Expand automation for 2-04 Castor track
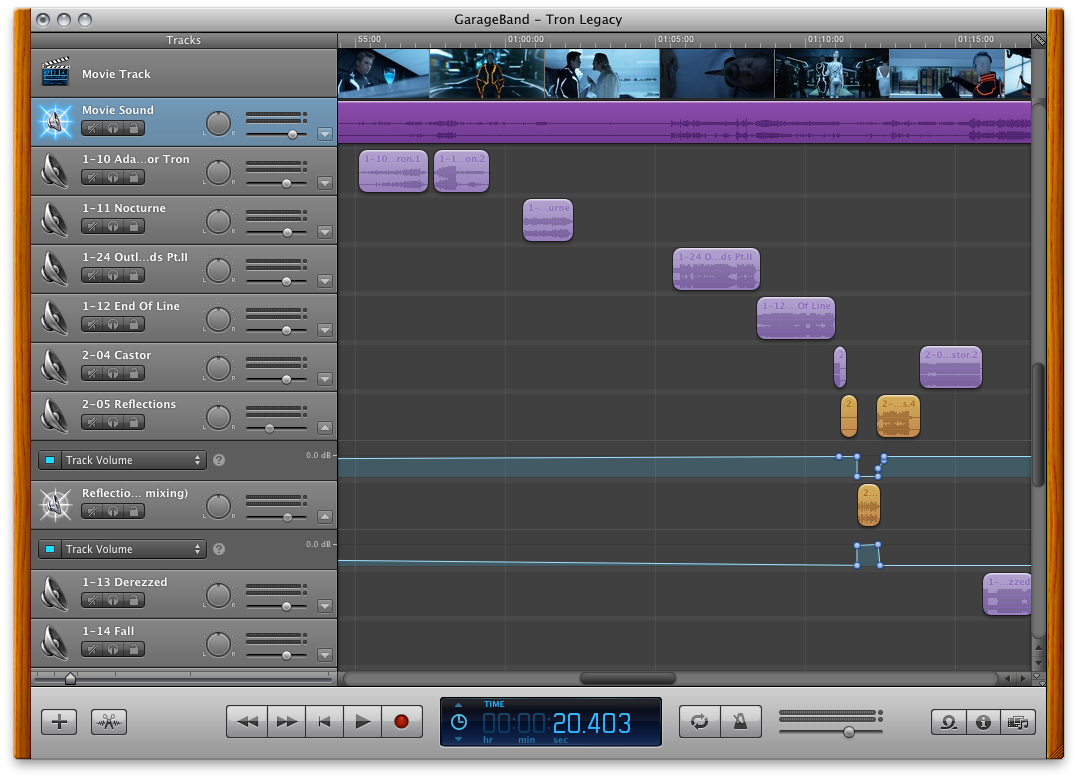 (325, 379)
